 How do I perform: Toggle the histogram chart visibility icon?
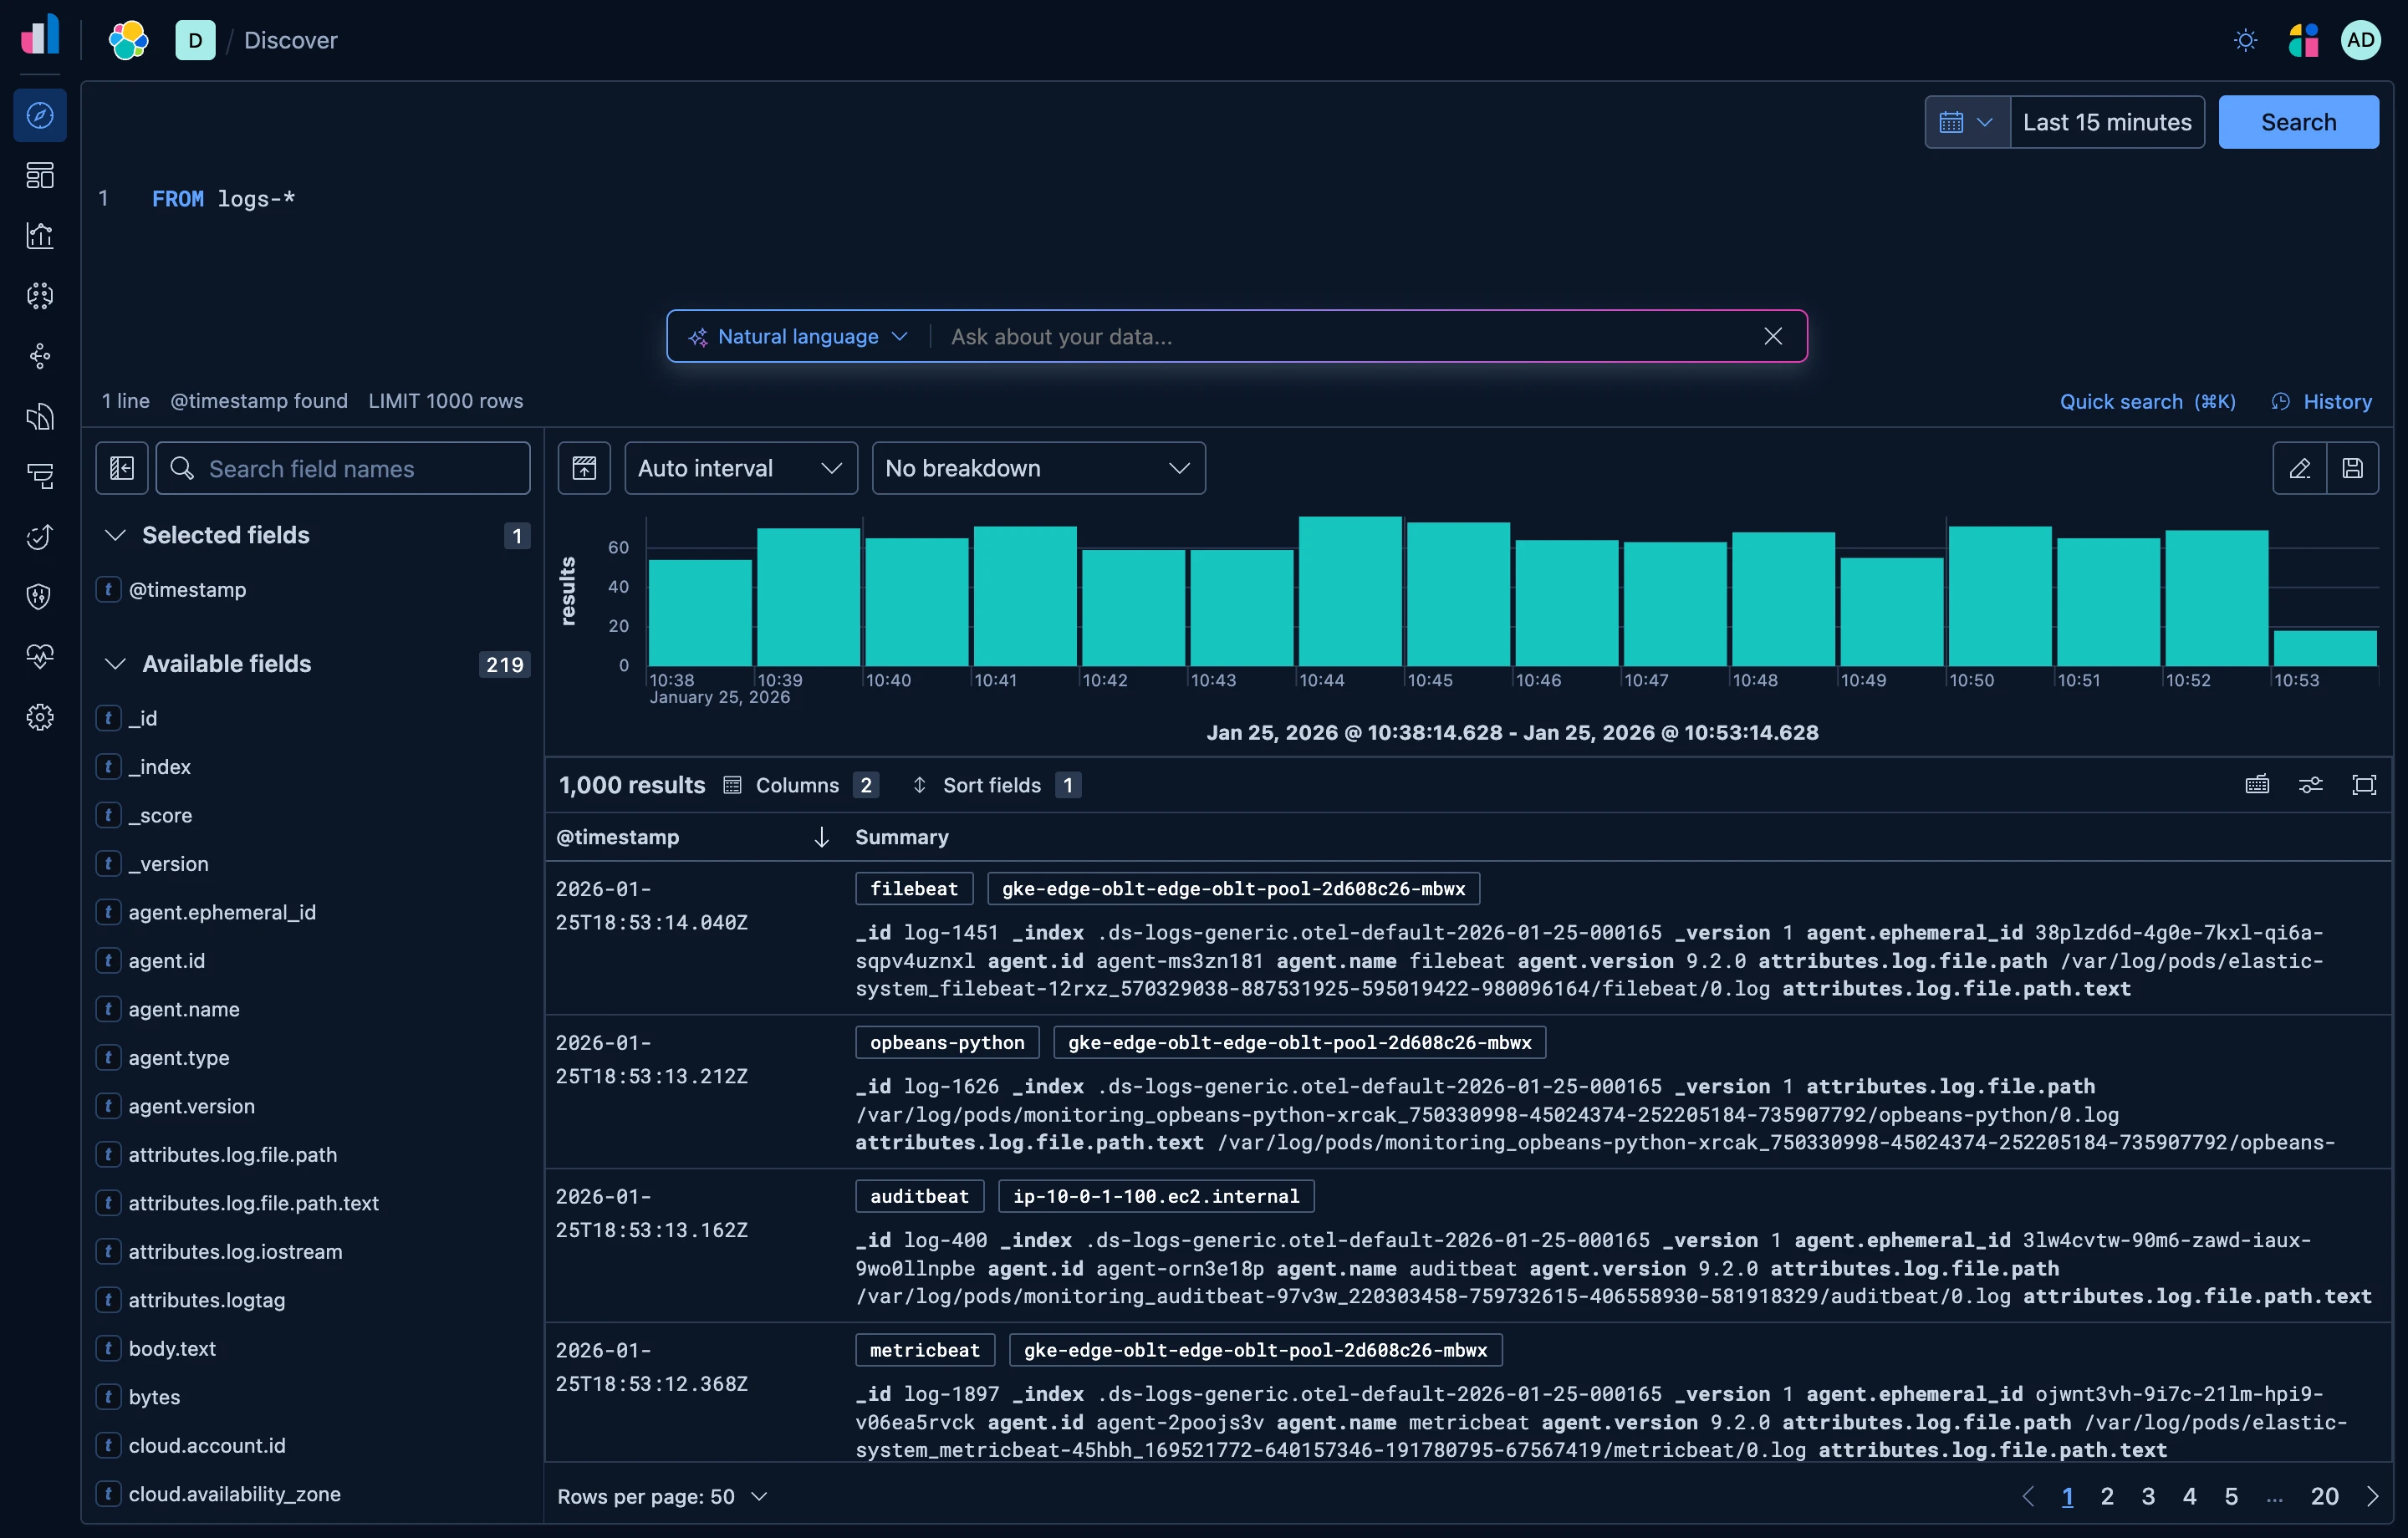584,468
